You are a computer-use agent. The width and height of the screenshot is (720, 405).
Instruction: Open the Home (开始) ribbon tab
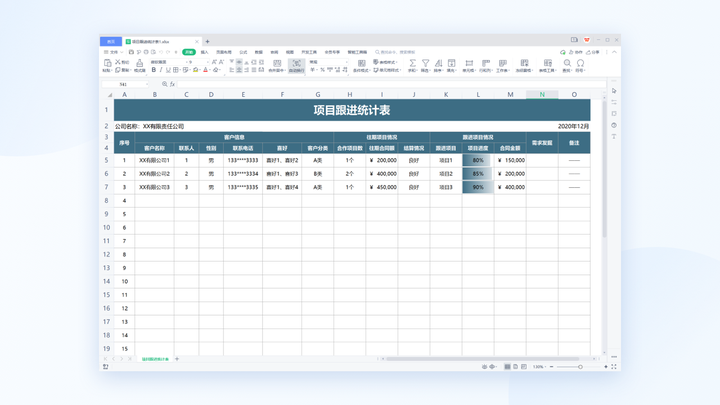tap(189, 52)
